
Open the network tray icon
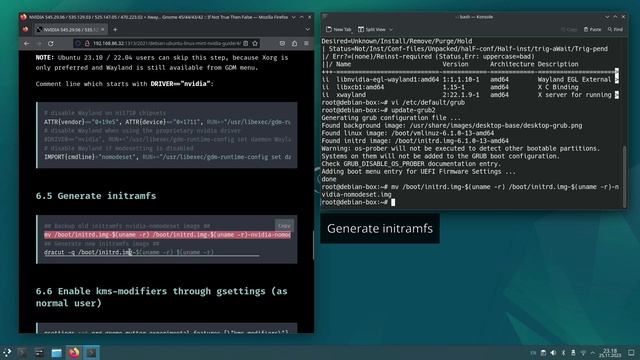pos(583,353)
